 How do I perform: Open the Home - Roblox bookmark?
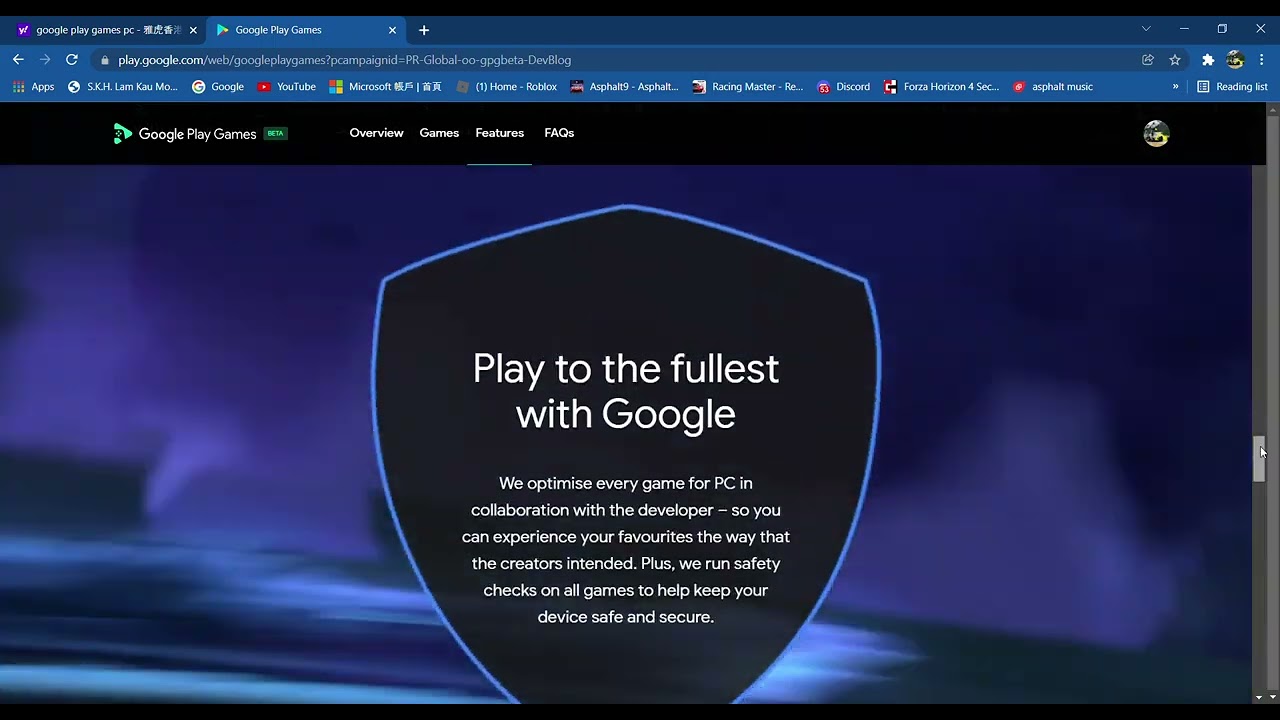click(506, 87)
